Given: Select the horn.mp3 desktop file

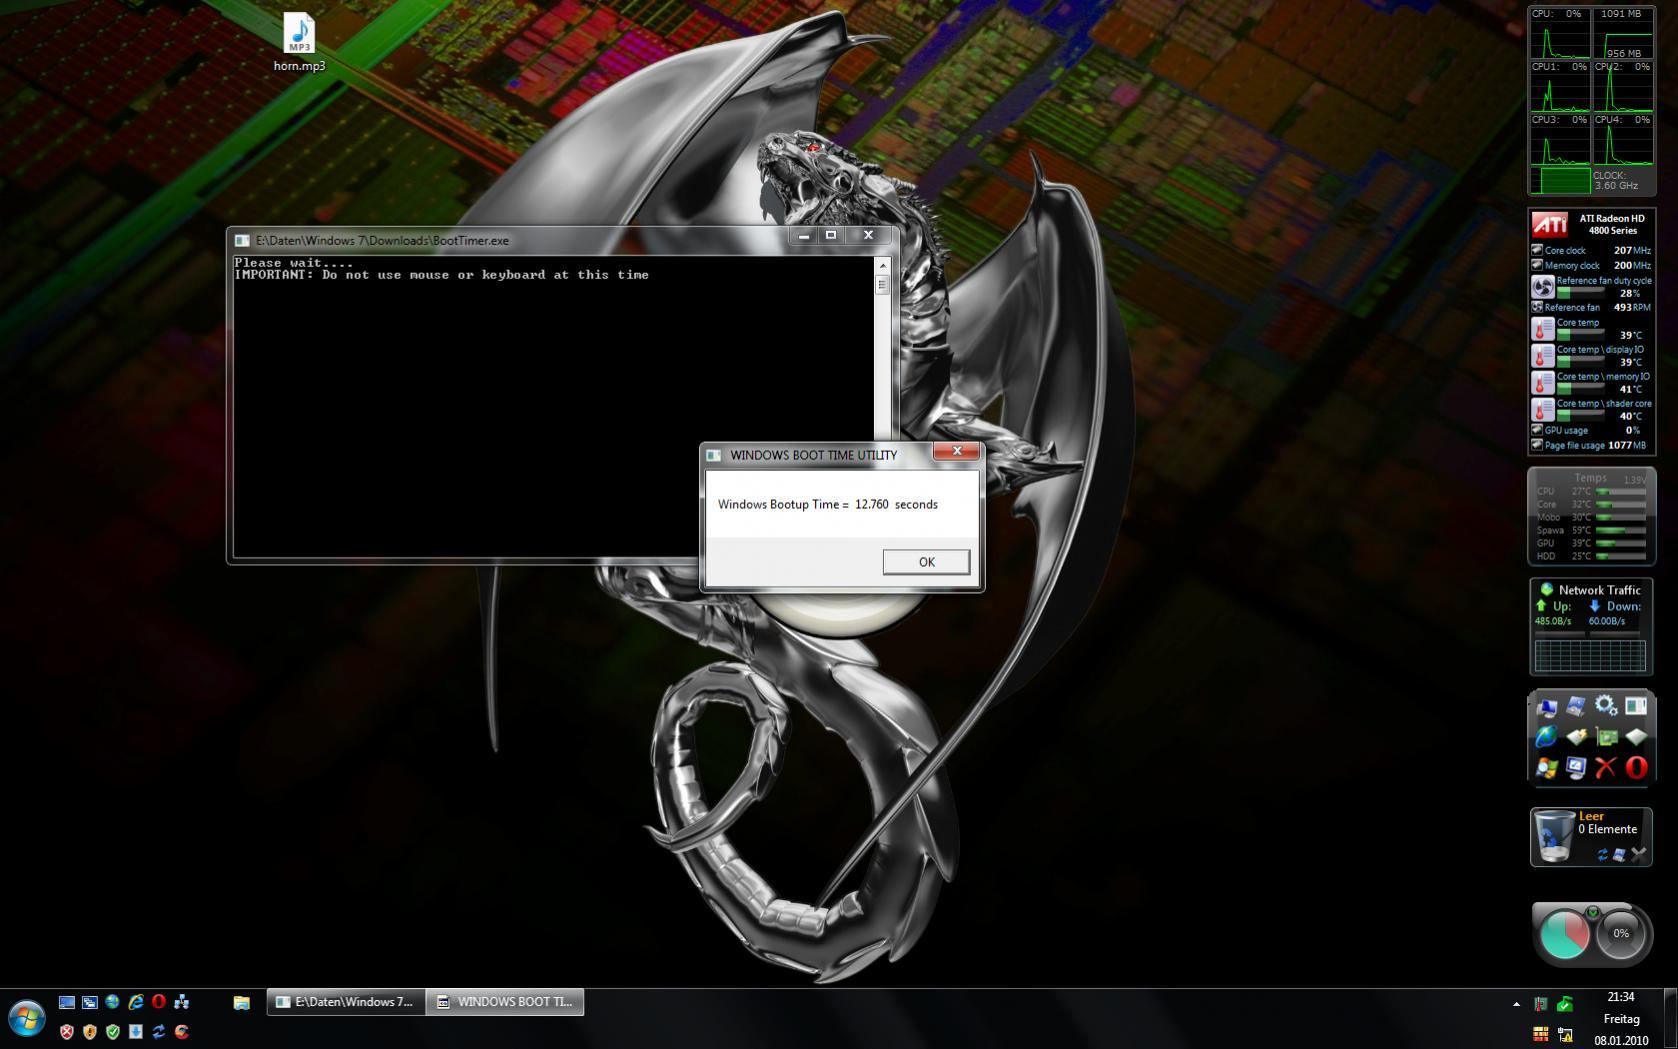Looking at the screenshot, I should coord(299,43).
